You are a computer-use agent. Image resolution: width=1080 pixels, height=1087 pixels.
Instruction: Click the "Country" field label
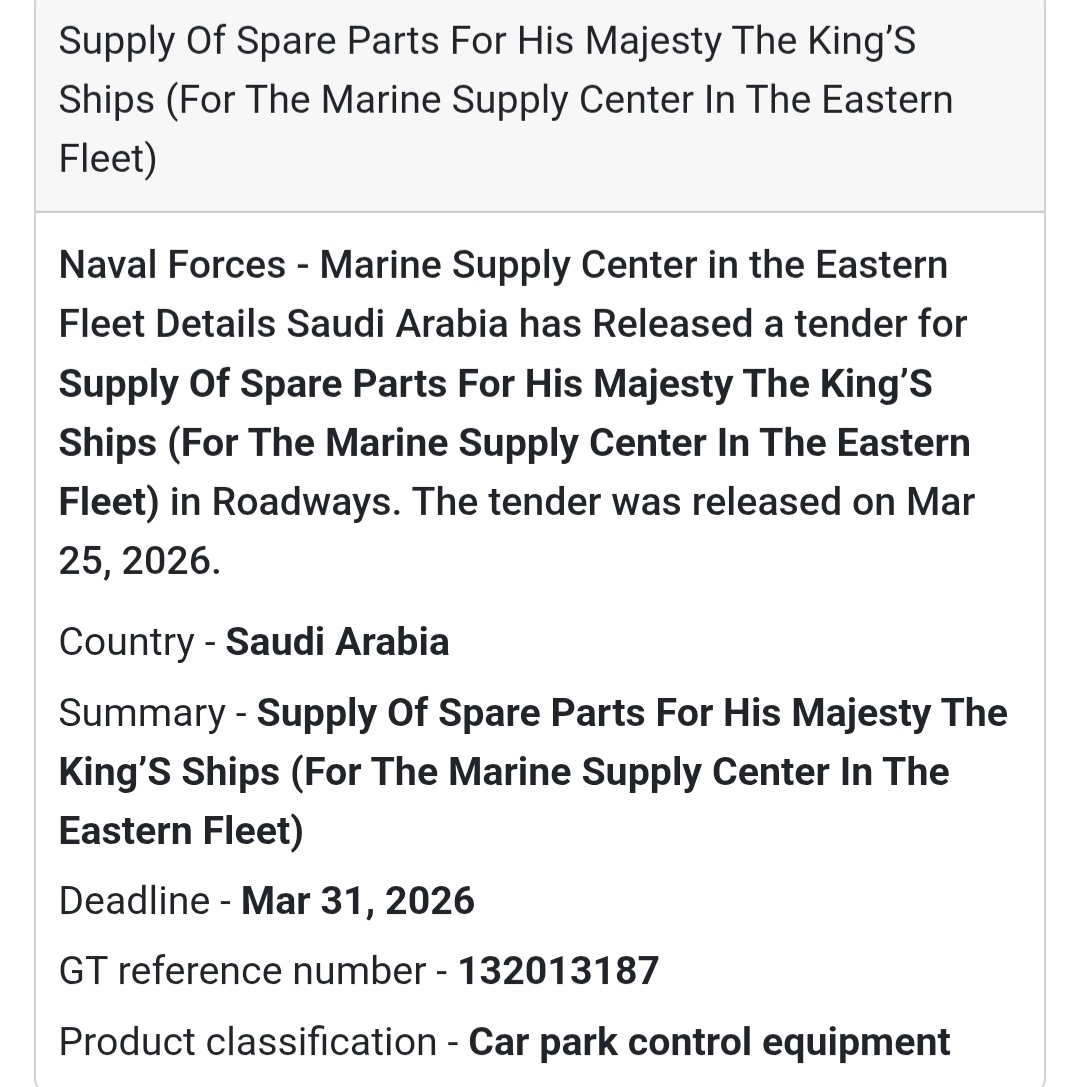pos(126,642)
